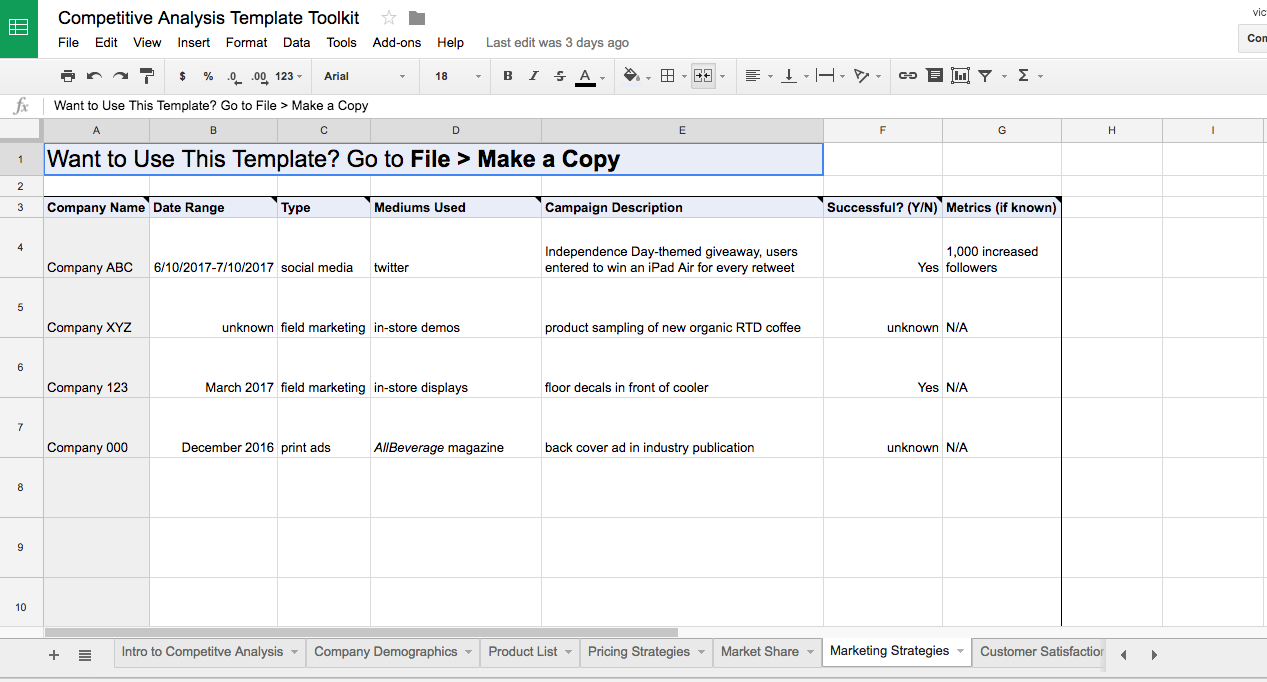Insert a link
This screenshot has width=1267, height=682.
pyautogui.click(x=908, y=76)
